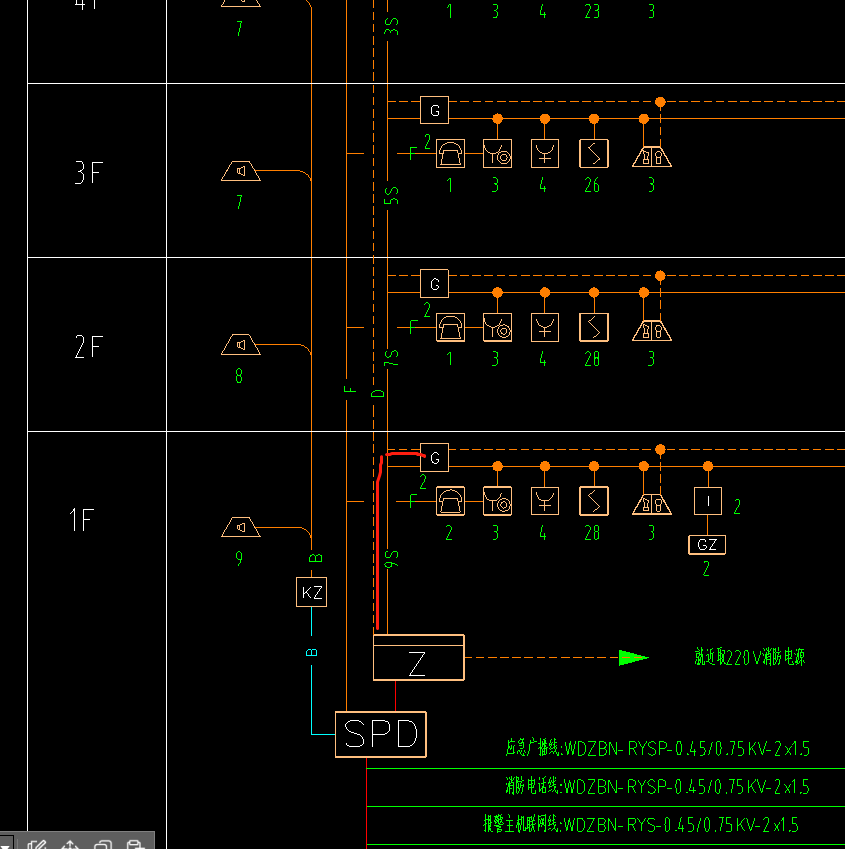This screenshot has width=845, height=849.
Task: Select the fire telephone symbol on 2F
Action: pos(450,328)
